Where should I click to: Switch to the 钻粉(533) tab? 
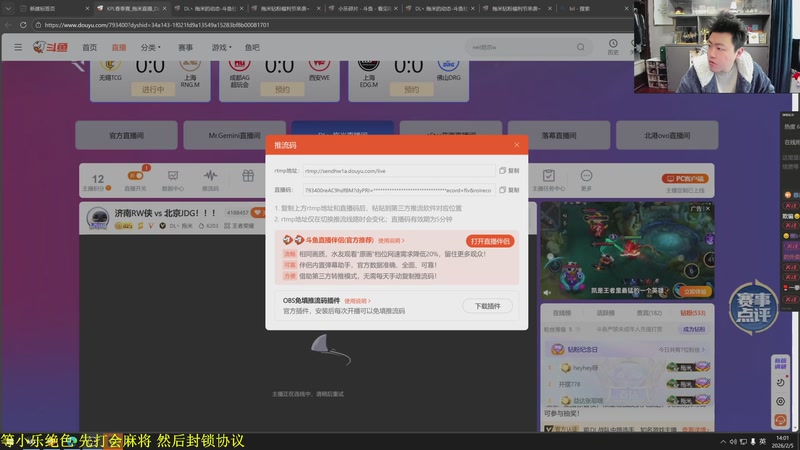(692, 313)
